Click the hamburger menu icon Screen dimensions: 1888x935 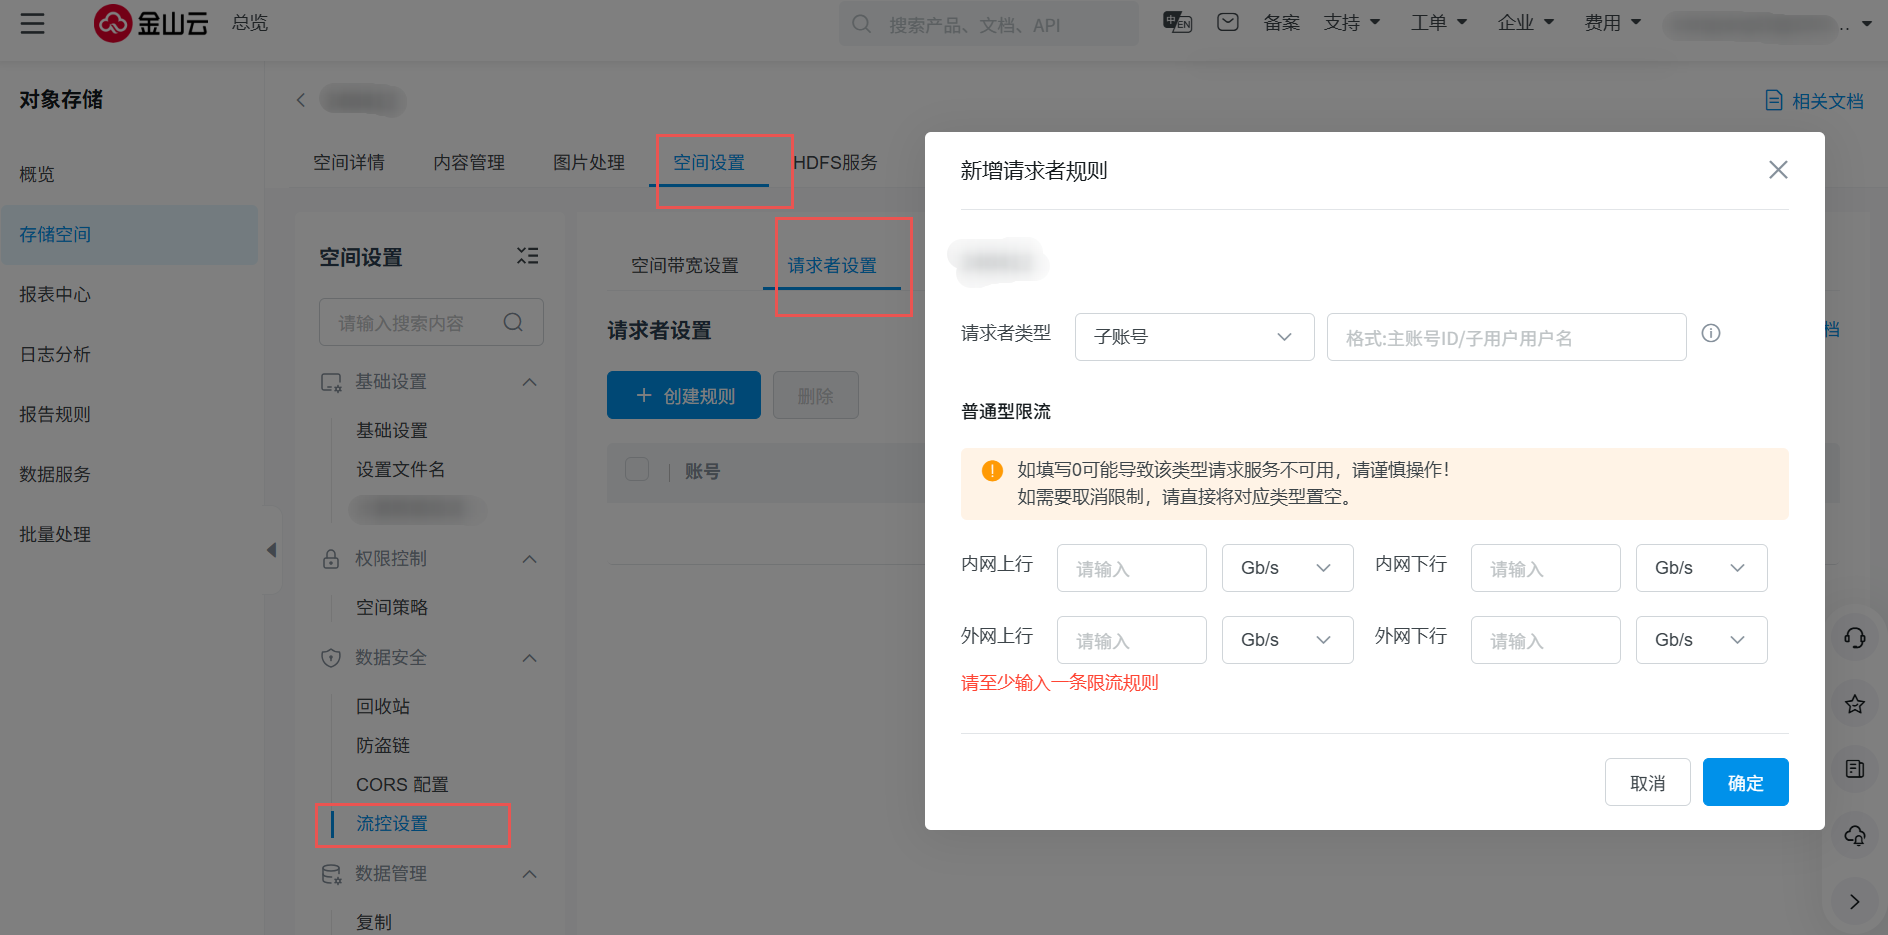[32, 23]
